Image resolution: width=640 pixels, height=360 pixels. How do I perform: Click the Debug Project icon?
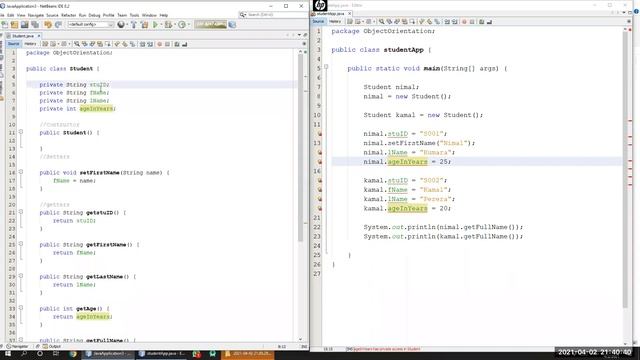click(x=168, y=25)
